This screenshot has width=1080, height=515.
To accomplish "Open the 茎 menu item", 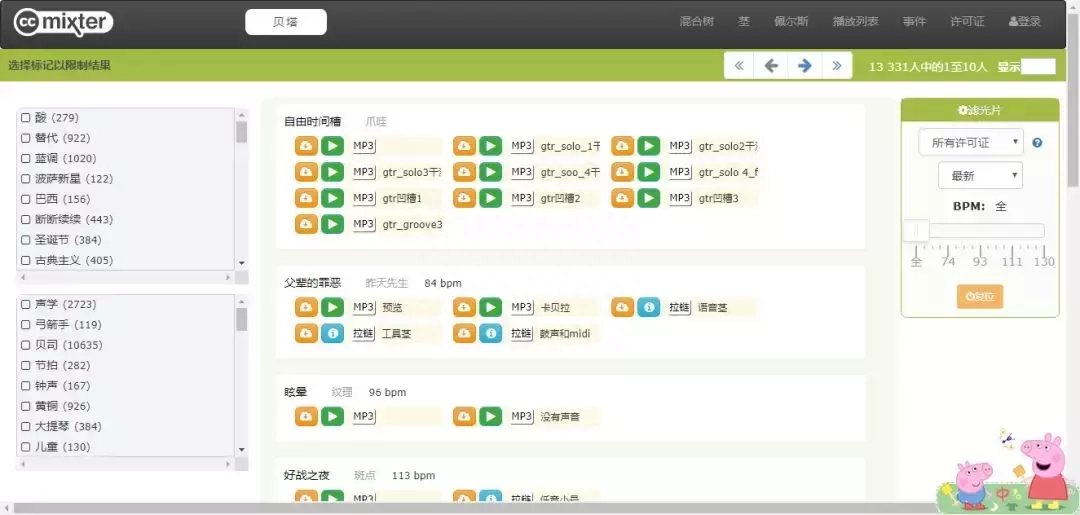I will point(744,21).
